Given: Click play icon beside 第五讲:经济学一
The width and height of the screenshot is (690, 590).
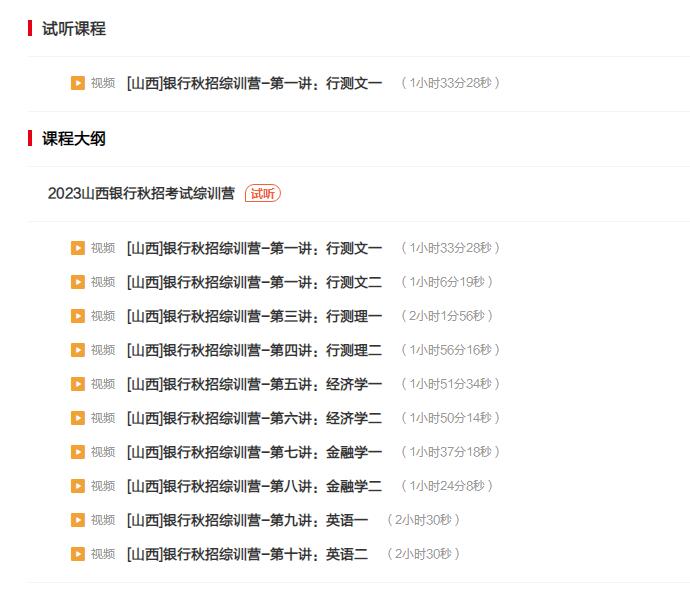Looking at the screenshot, I should point(78,384).
